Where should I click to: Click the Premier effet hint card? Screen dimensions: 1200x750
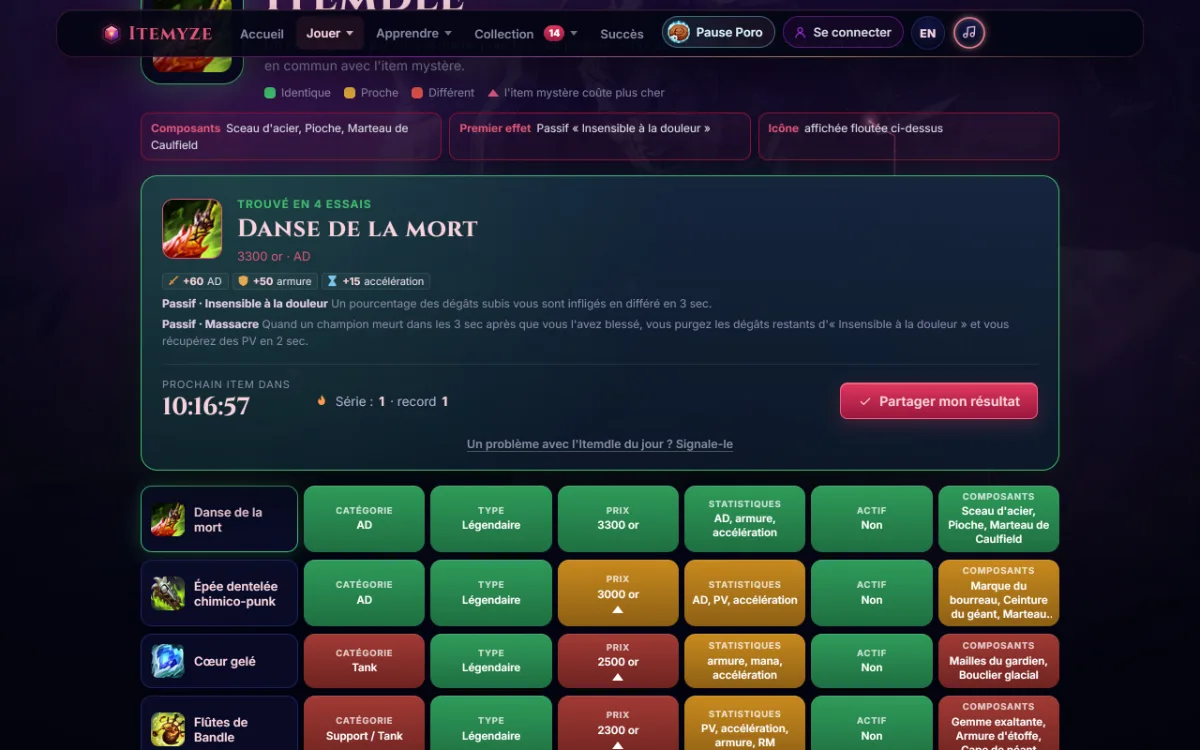pos(600,136)
